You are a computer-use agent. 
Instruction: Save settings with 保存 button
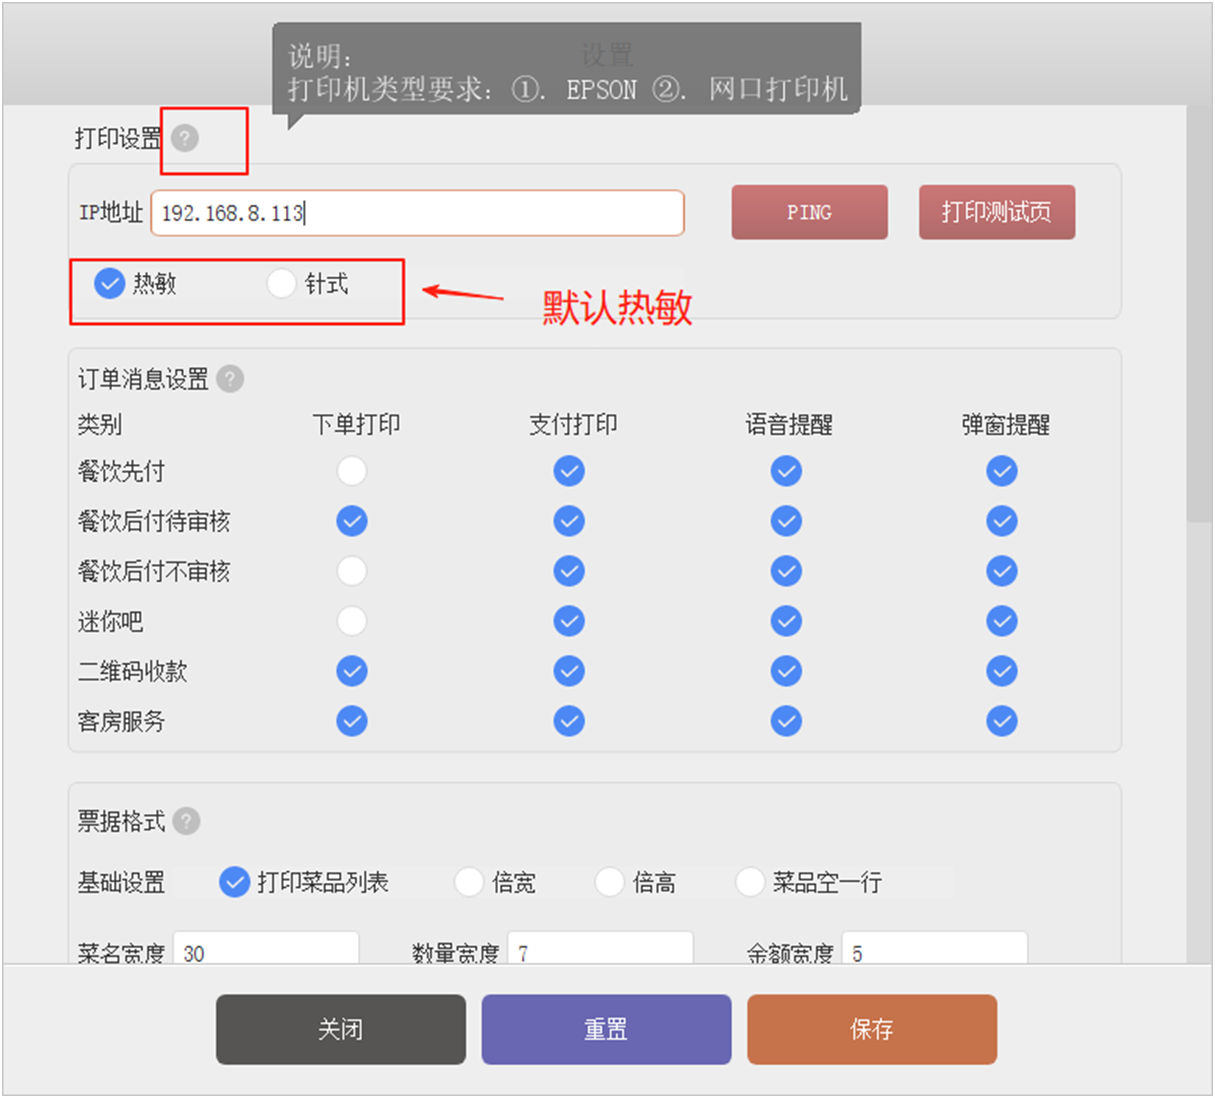[x=871, y=1029]
